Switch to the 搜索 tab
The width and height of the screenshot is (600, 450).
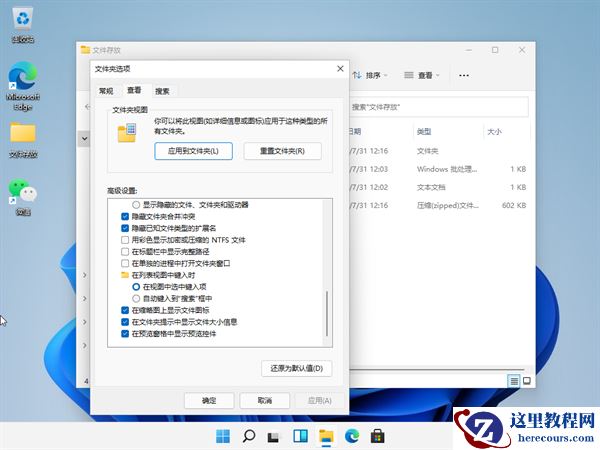pyautogui.click(x=162, y=91)
